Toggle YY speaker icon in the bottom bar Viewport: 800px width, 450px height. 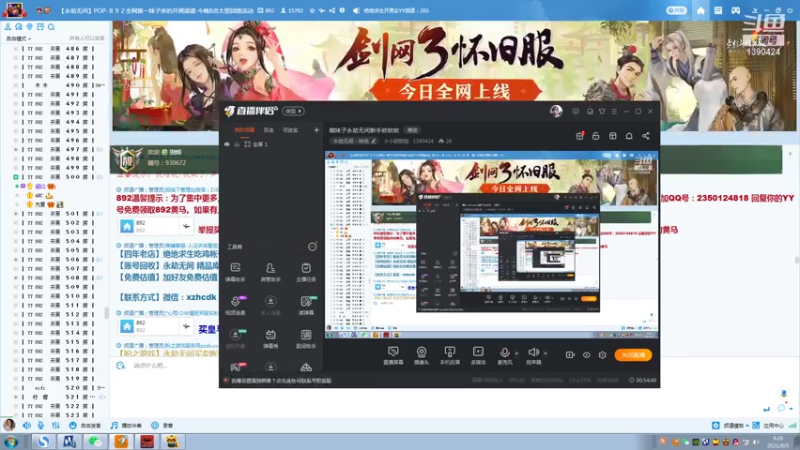27,425
